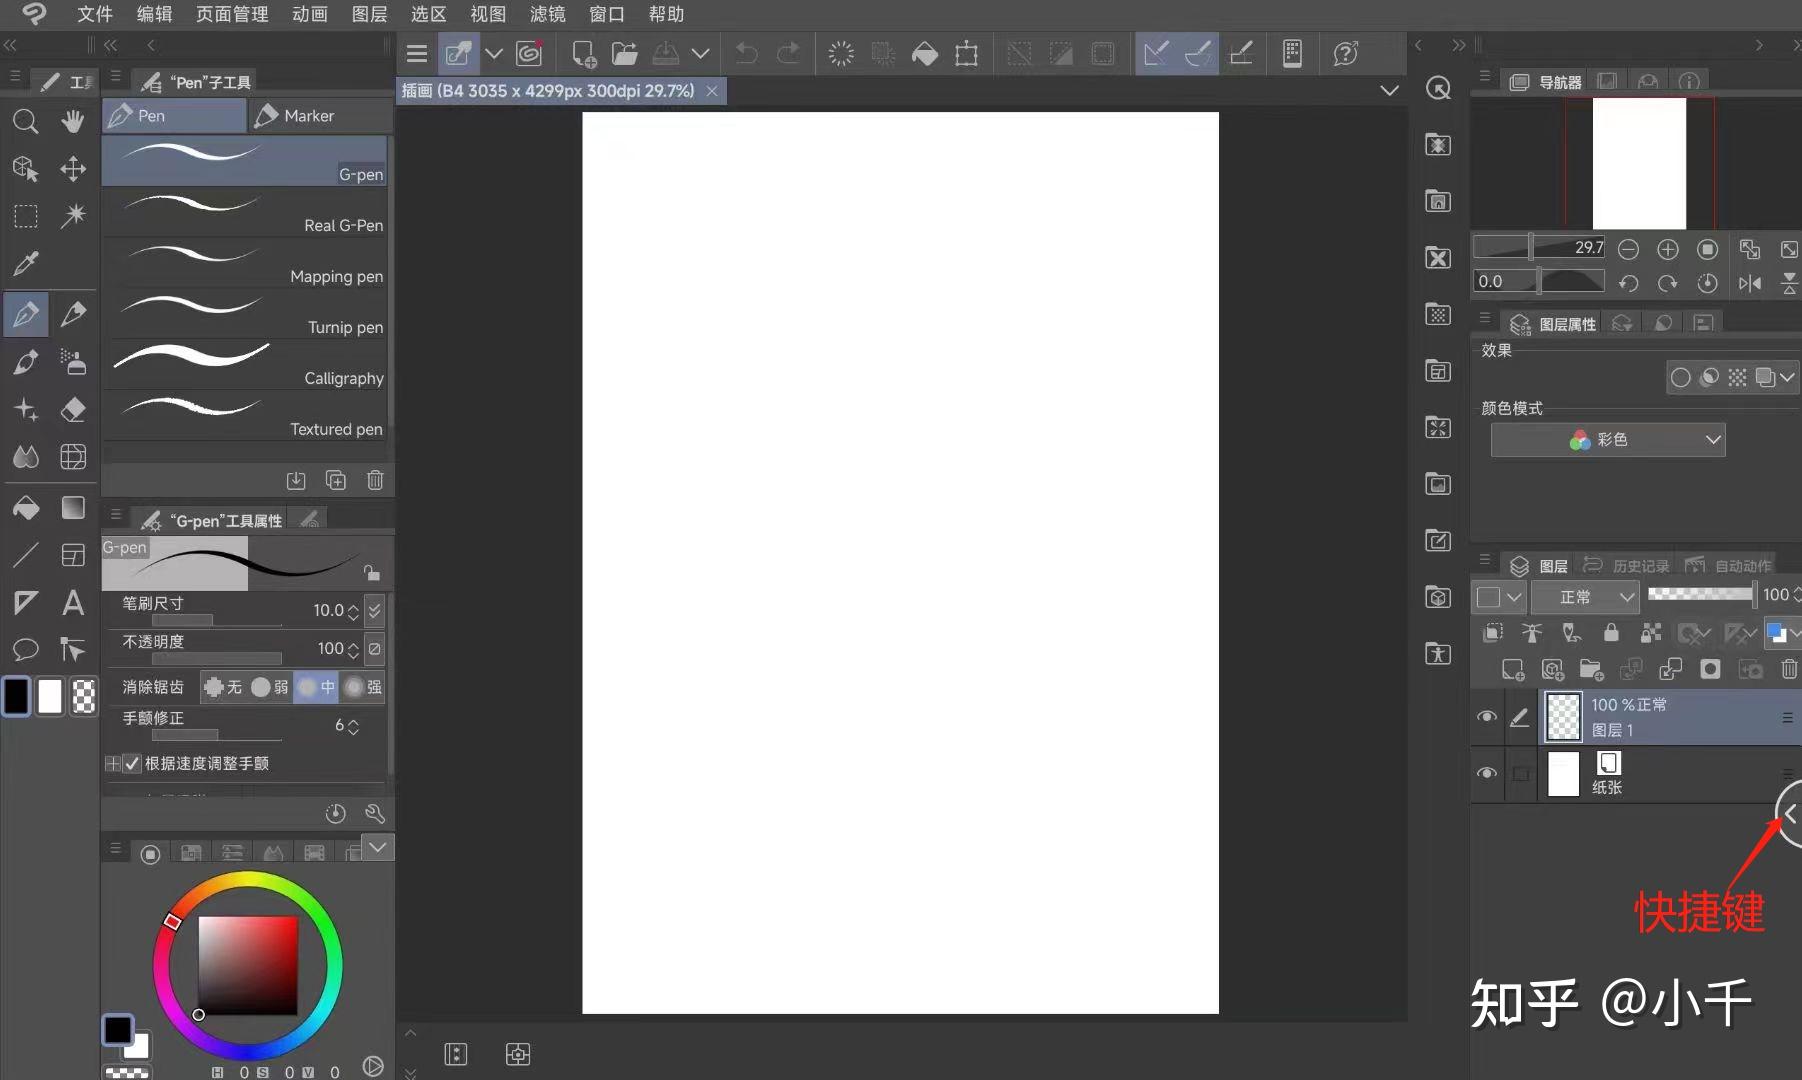Select the paint bucket fill tool
The height and width of the screenshot is (1080, 1802).
pyautogui.click(x=26, y=508)
